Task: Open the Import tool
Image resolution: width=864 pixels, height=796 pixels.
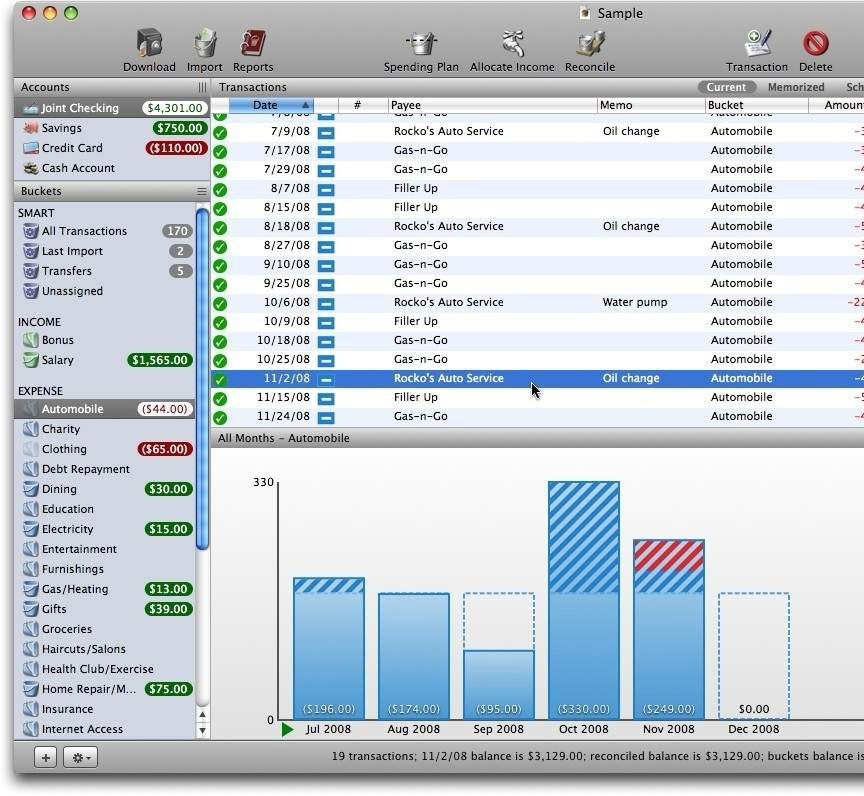Action: click(205, 45)
